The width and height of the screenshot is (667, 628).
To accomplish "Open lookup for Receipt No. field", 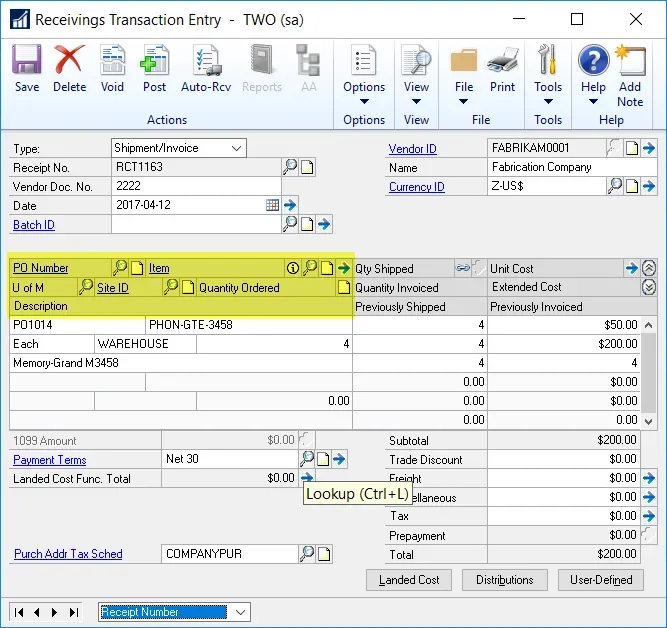I will point(290,167).
